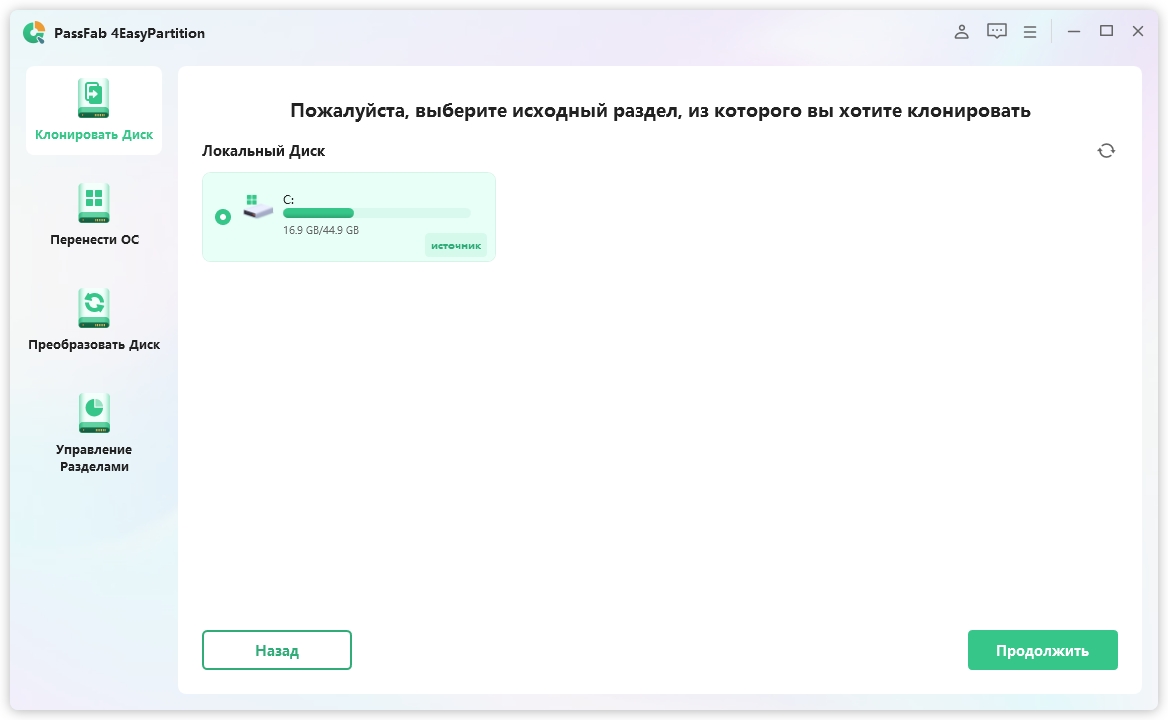Click the PassFab 4EasyPartition logo

34,33
